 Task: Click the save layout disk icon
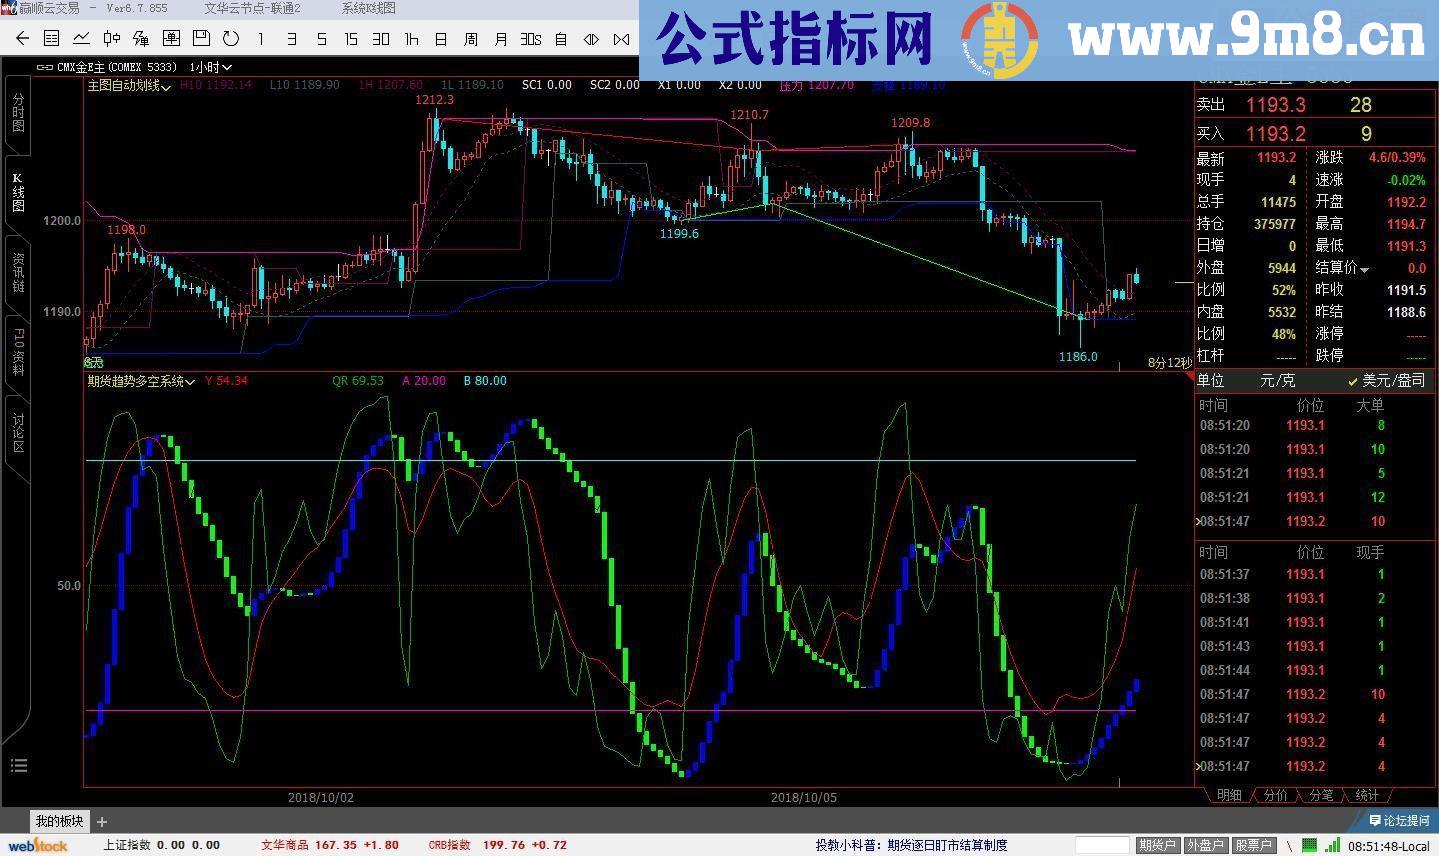point(202,39)
